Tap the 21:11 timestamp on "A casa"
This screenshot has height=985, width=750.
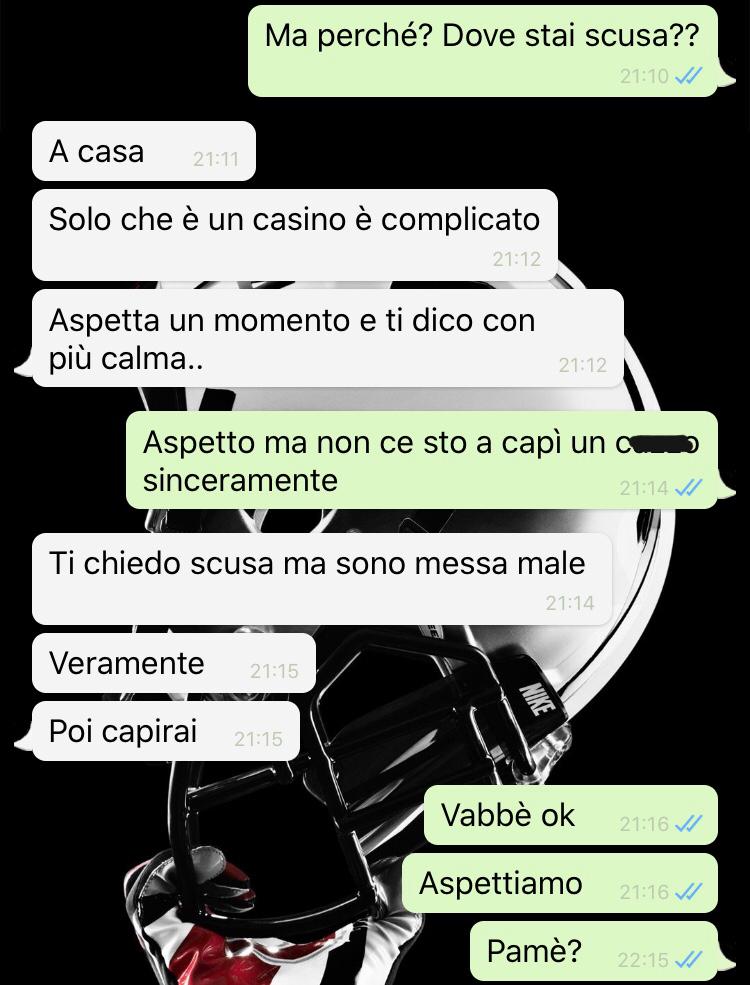pos(216,160)
